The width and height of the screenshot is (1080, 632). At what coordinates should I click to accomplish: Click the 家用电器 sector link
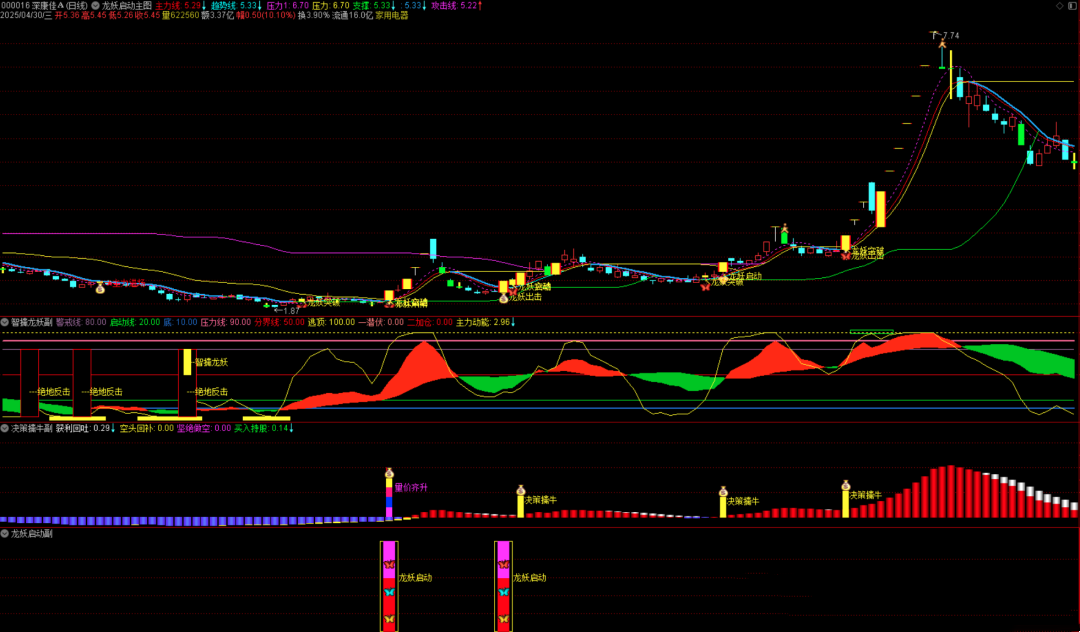tap(391, 16)
